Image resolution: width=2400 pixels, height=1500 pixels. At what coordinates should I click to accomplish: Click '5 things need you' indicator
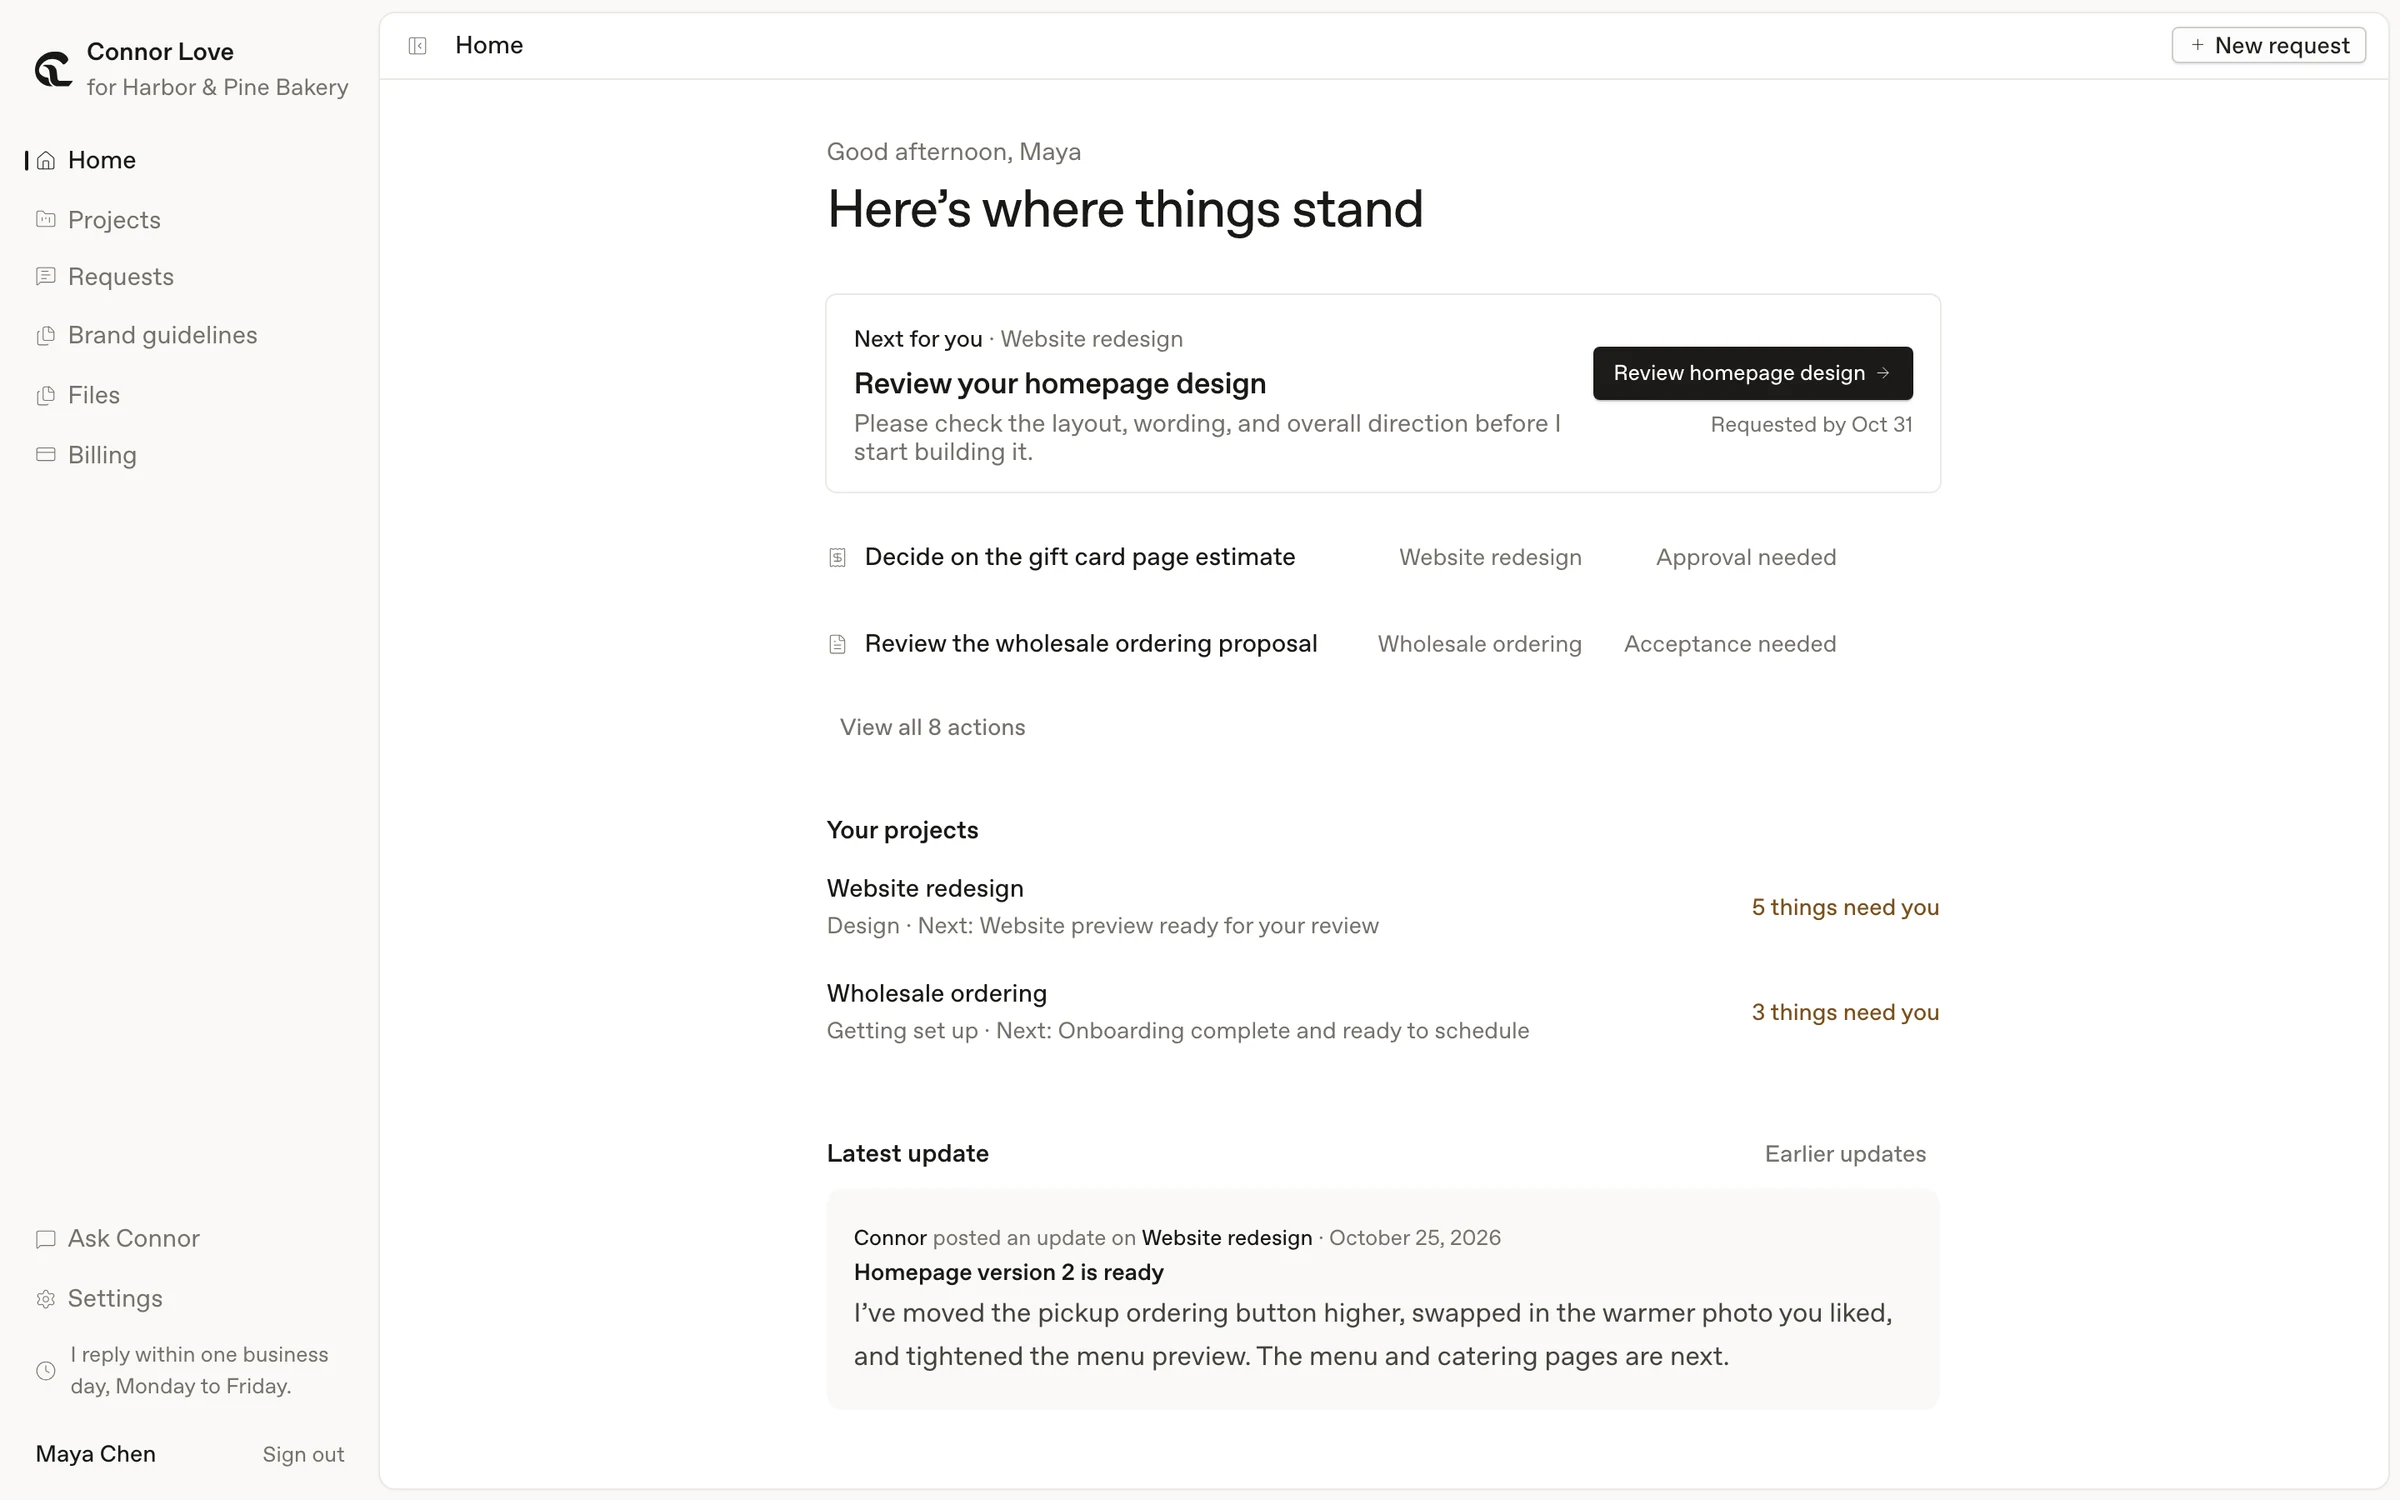[1845, 907]
